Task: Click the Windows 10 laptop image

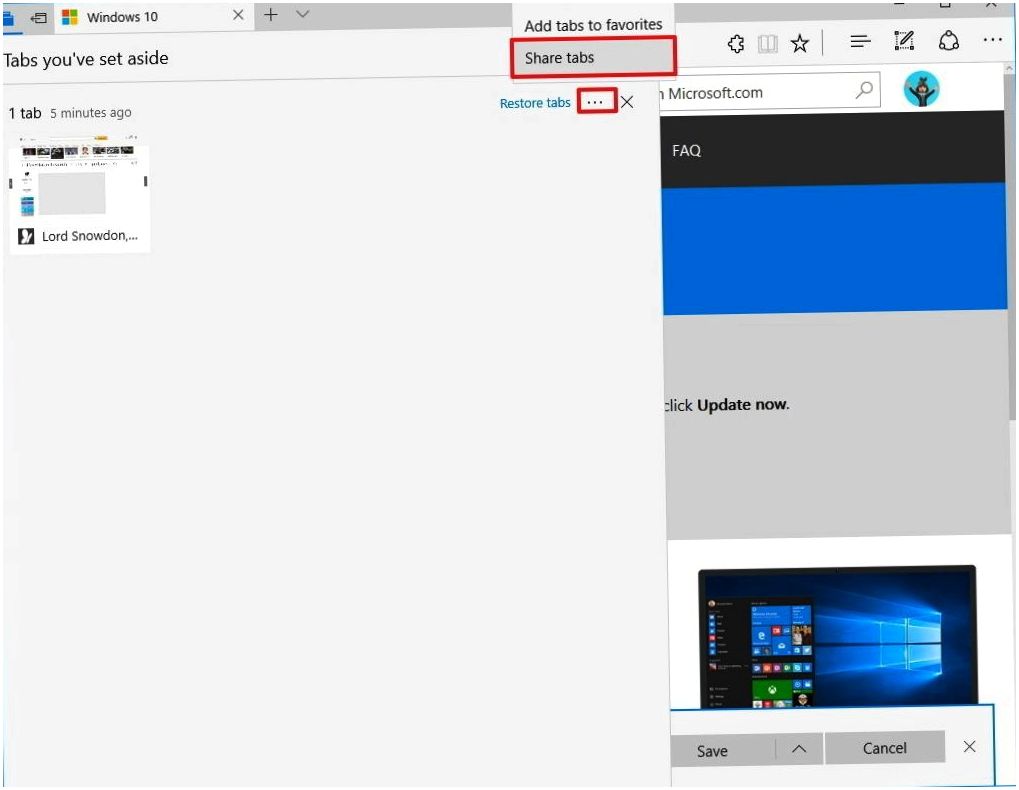Action: coord(837,637)
